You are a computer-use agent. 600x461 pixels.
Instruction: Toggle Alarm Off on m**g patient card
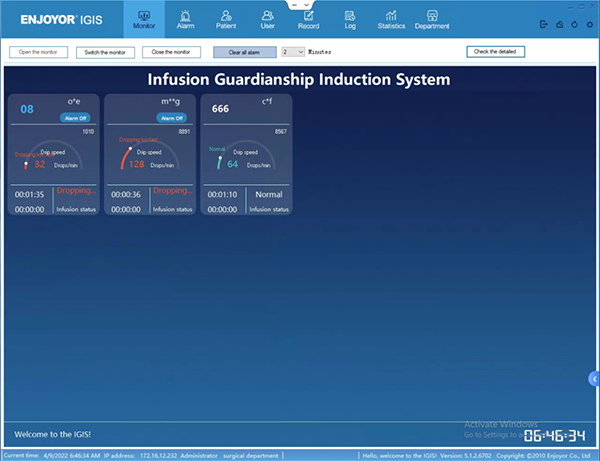point(172,118)
